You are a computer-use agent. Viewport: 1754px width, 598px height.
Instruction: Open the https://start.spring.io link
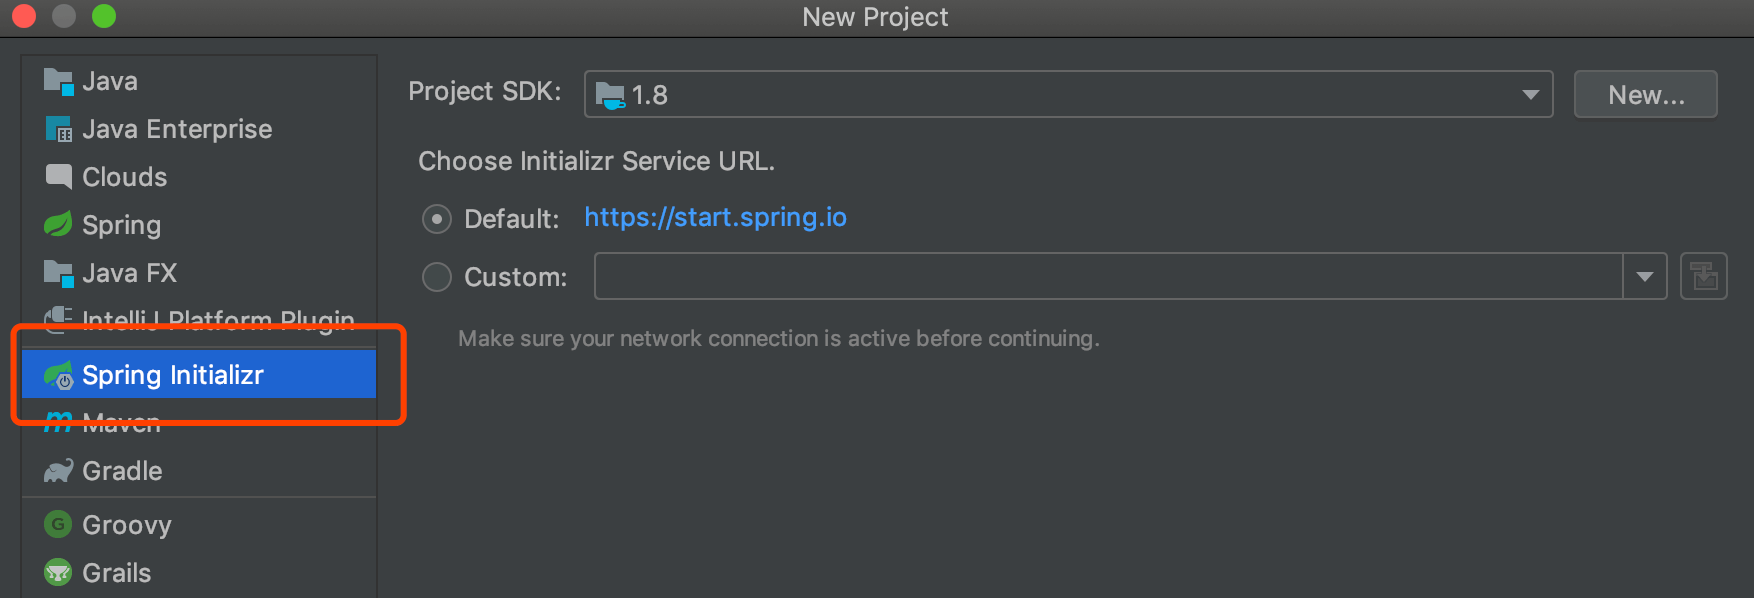click(714, 217)
